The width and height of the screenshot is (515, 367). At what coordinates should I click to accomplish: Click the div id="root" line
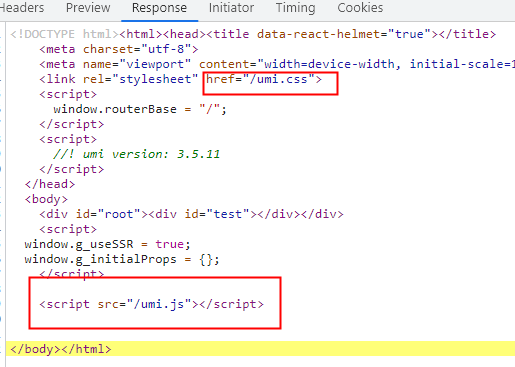191,214
